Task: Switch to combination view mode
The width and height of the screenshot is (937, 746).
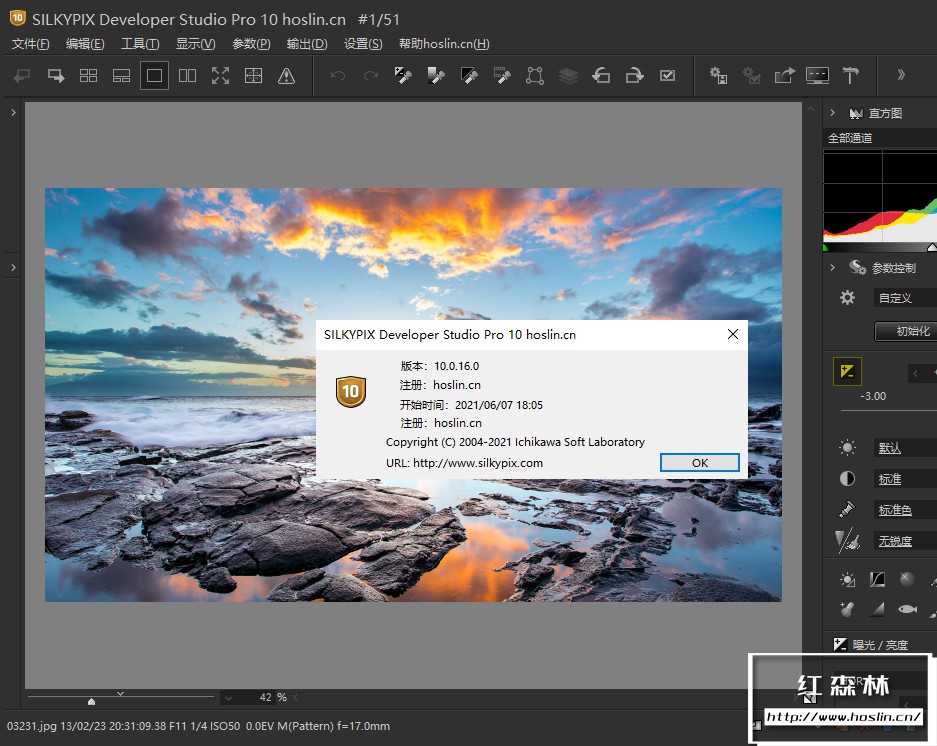Action: click(x=121, y=76)
